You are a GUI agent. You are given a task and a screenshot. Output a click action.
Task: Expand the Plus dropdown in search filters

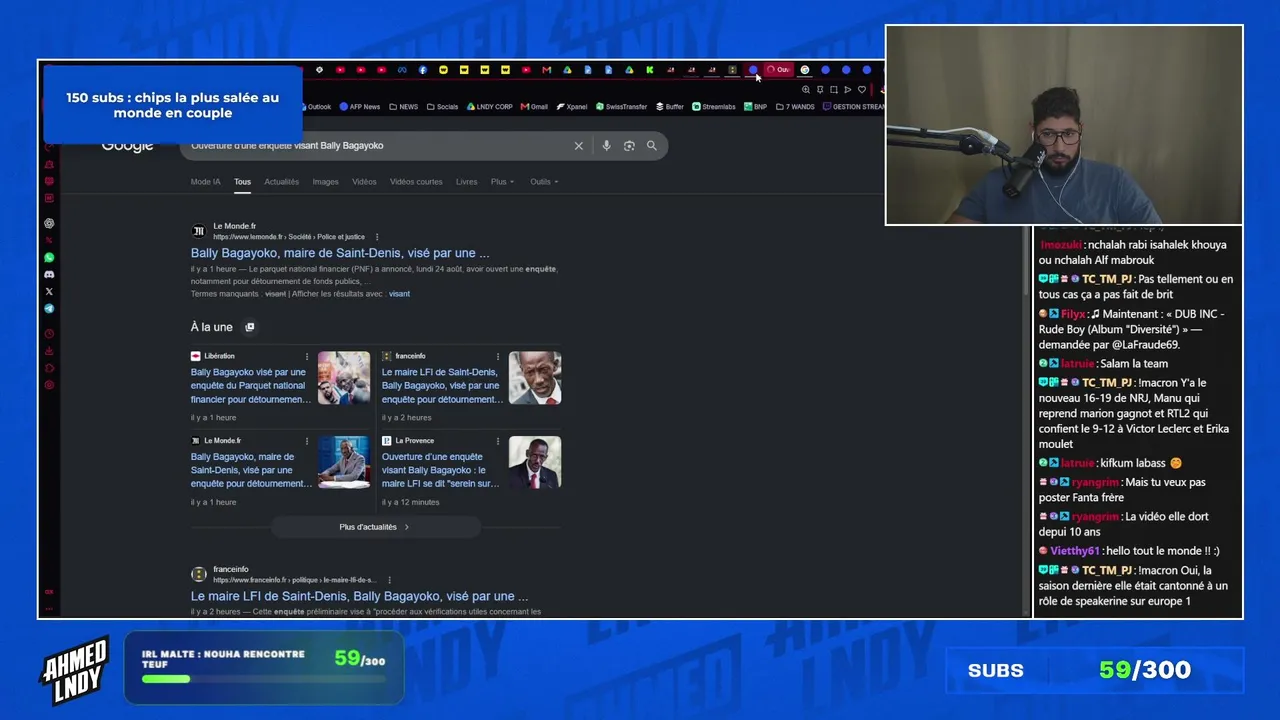tap(502, 182)
